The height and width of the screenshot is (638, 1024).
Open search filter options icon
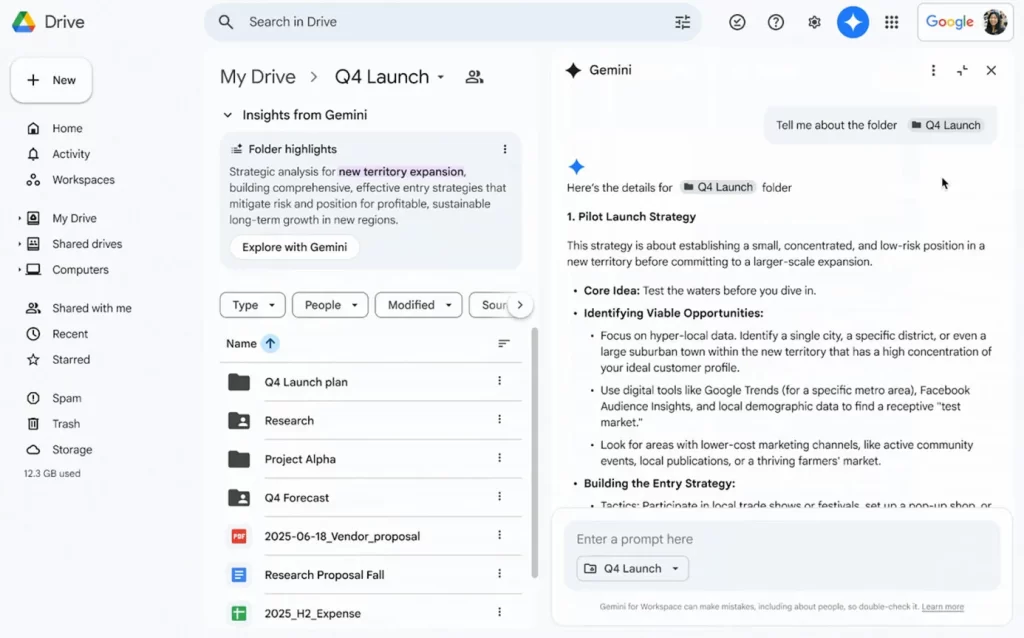pyautogui.click(x=682, y=21)
